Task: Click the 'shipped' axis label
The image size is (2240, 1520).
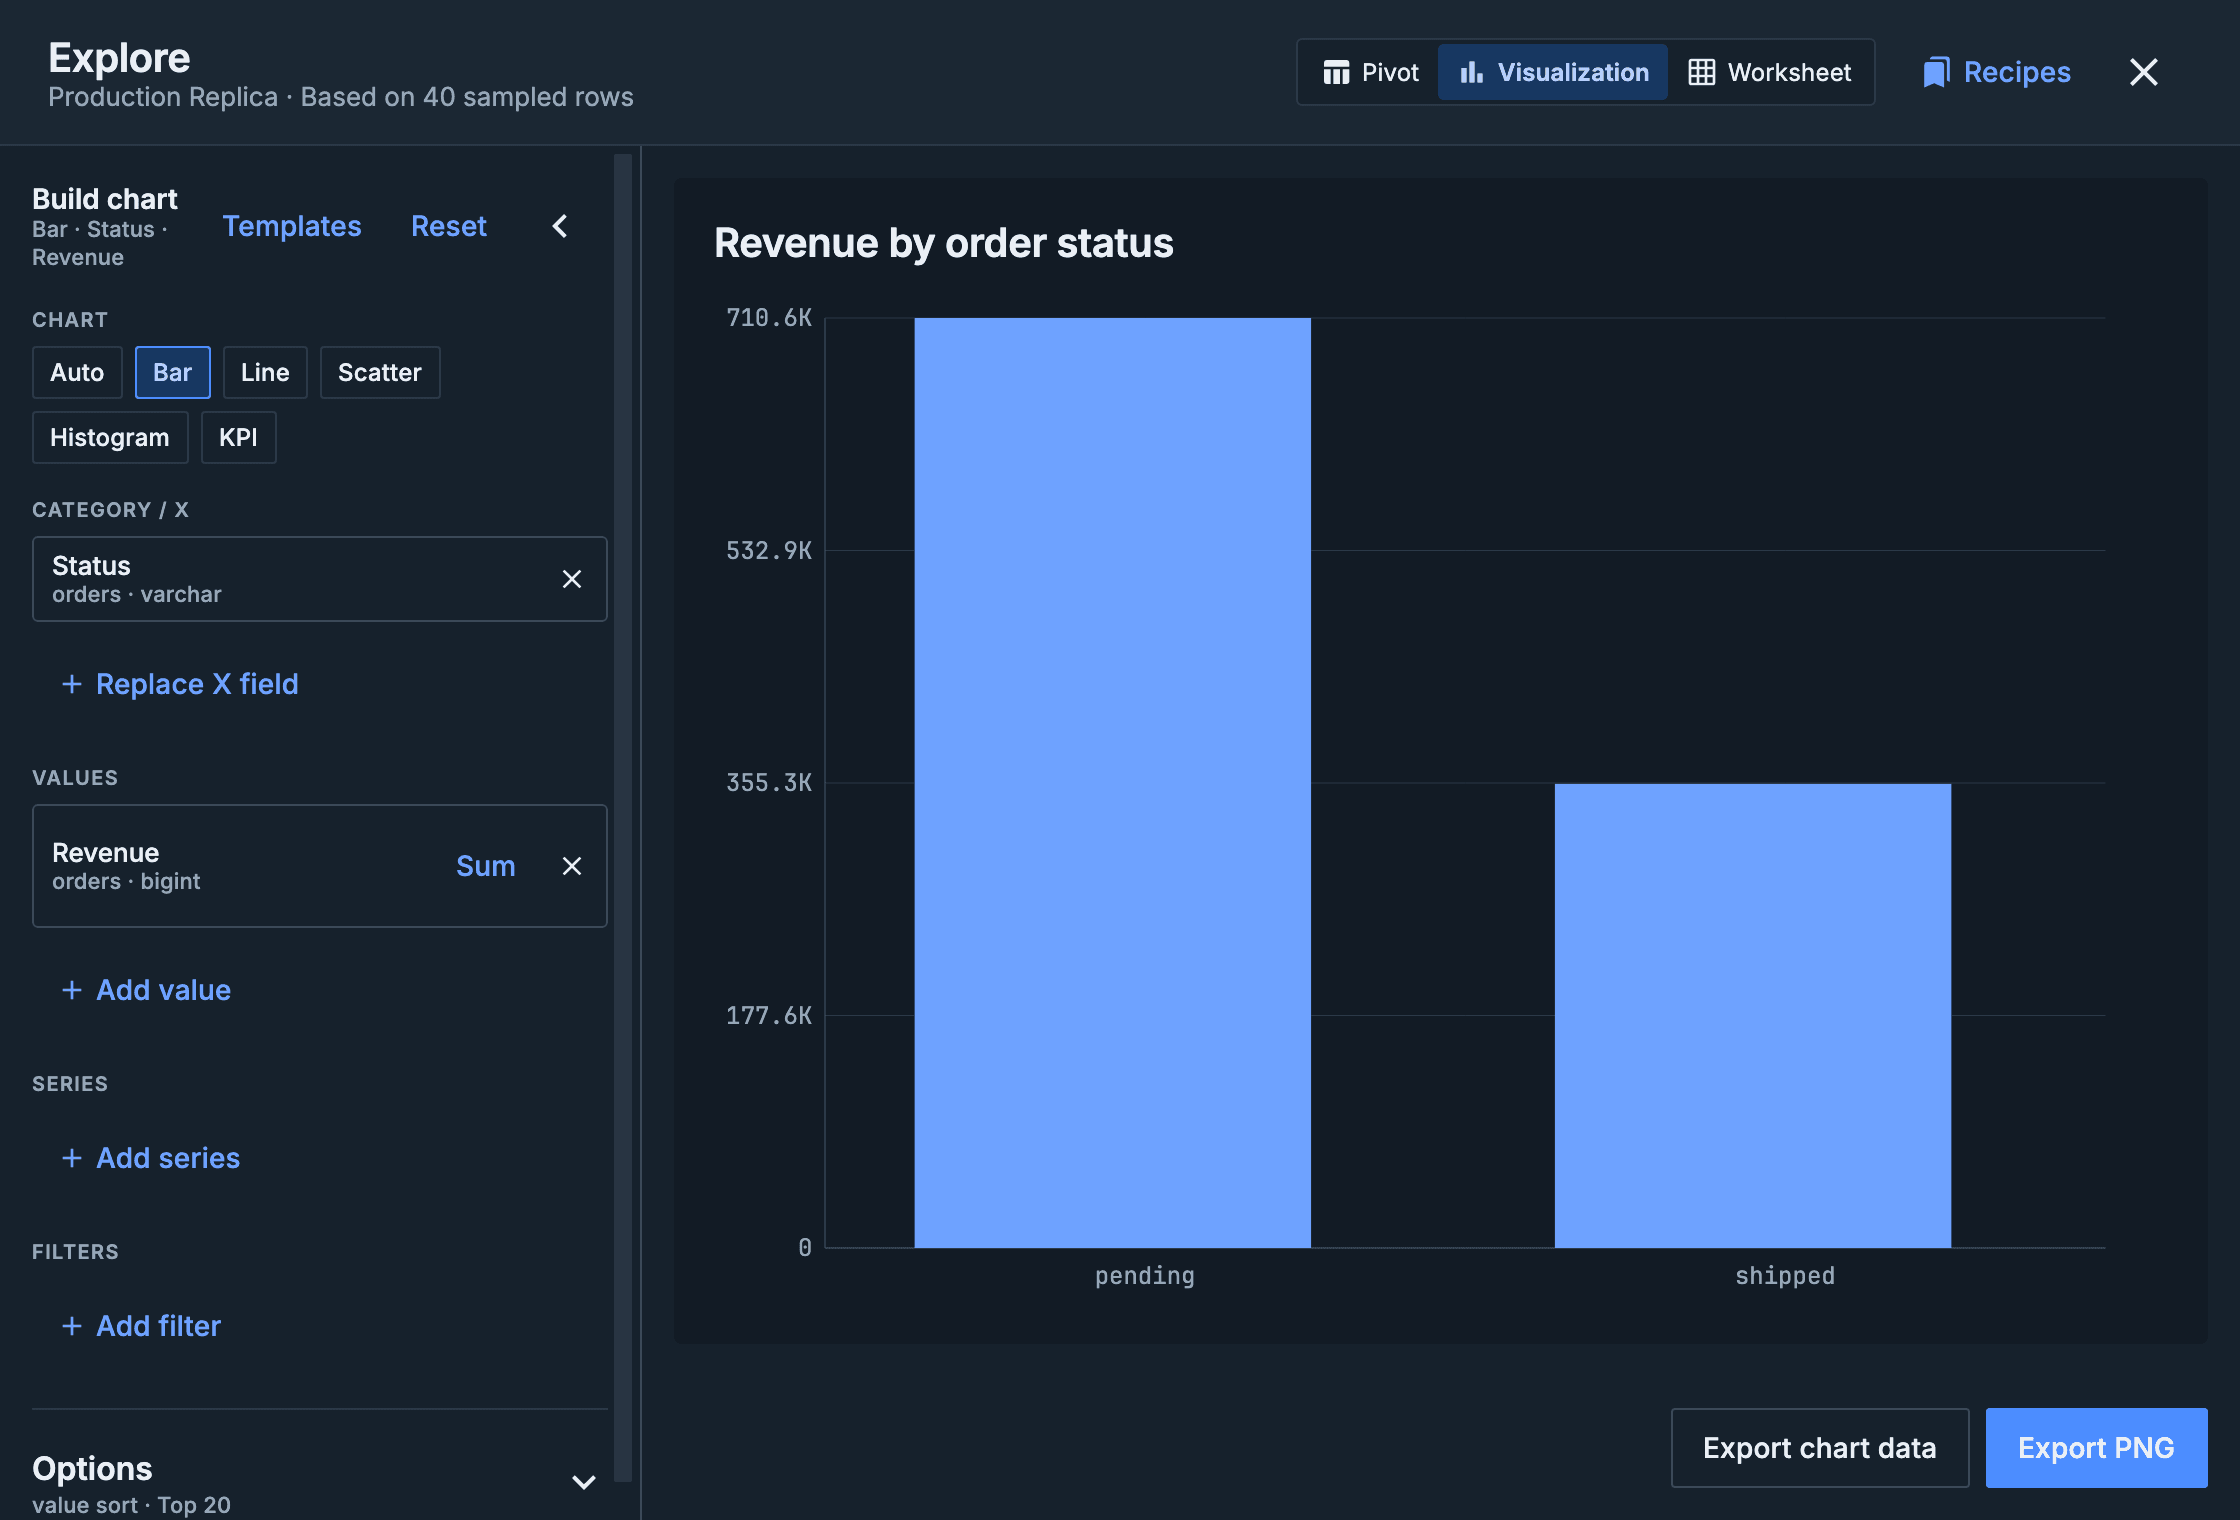Action: point(1784,1276)
